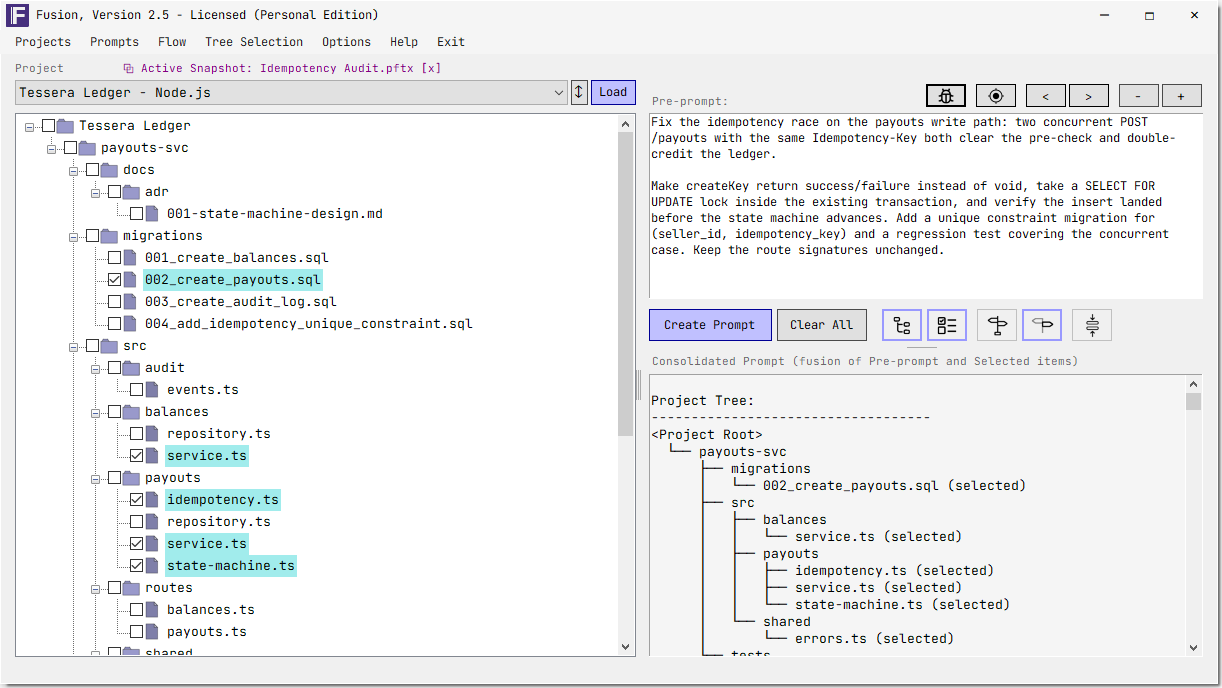Viewport: 1222px width, 688px height.
Task: Click the consolidated prompt scrollbar thumb
Action: pos(1193,402)
